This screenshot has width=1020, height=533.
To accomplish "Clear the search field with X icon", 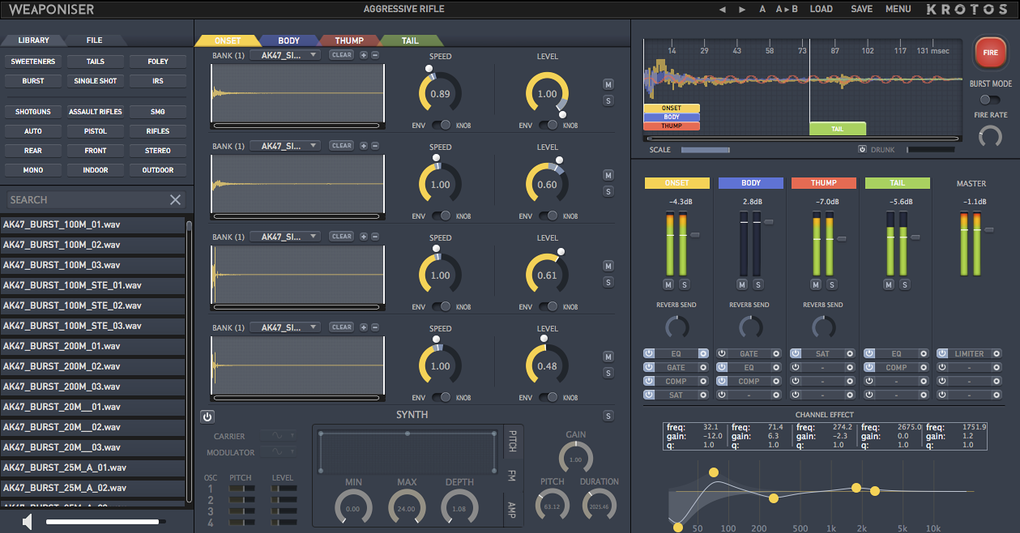I will coord(175,200).
